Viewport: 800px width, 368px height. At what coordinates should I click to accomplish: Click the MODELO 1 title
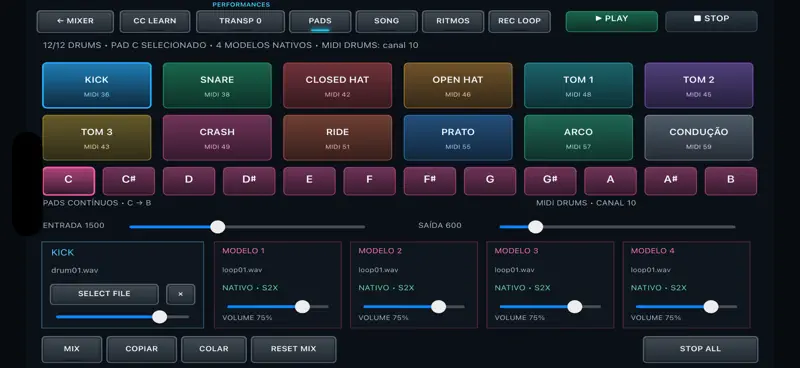pos(243,251)
